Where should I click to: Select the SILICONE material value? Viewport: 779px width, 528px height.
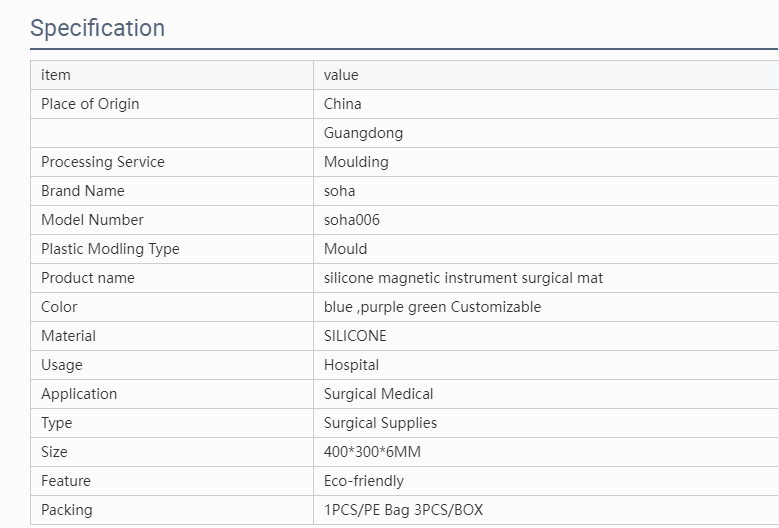[355, 336]
